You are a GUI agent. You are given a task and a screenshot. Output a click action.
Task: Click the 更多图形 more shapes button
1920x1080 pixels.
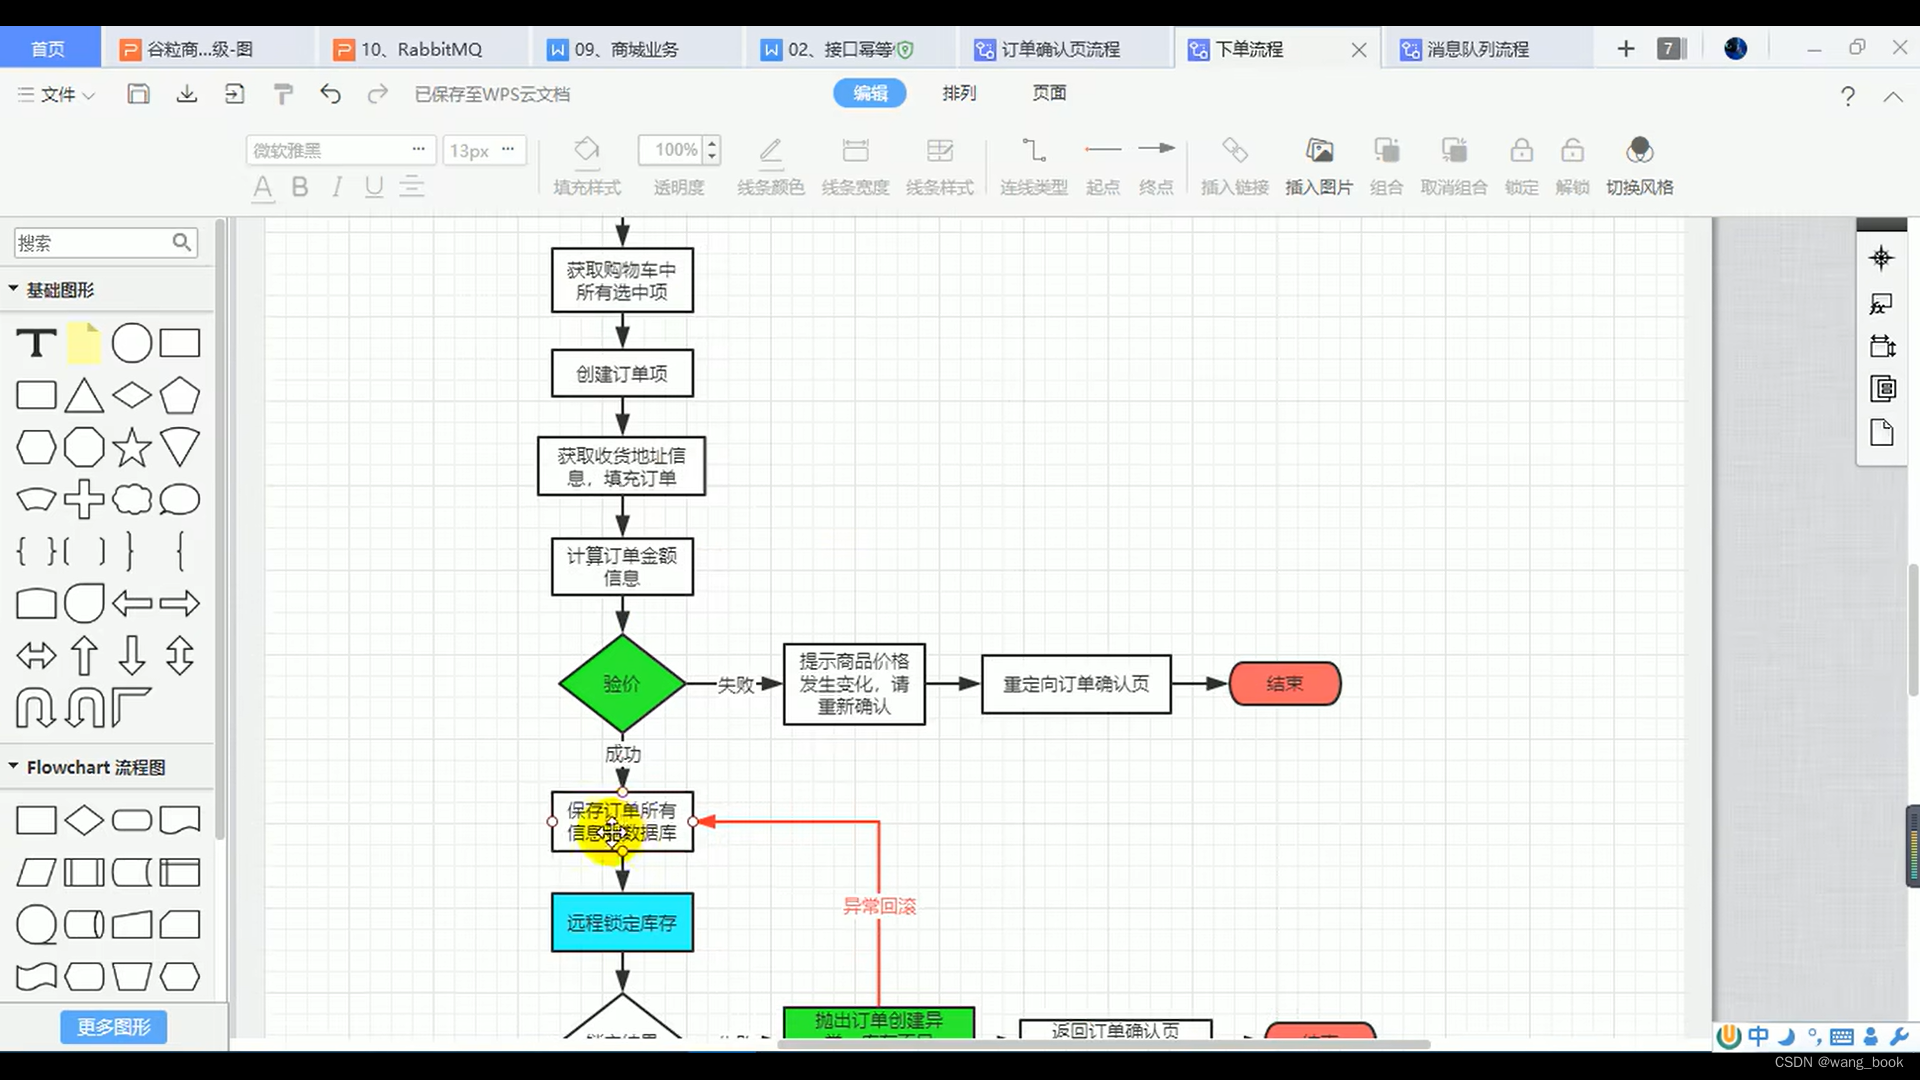[114, 1027]
